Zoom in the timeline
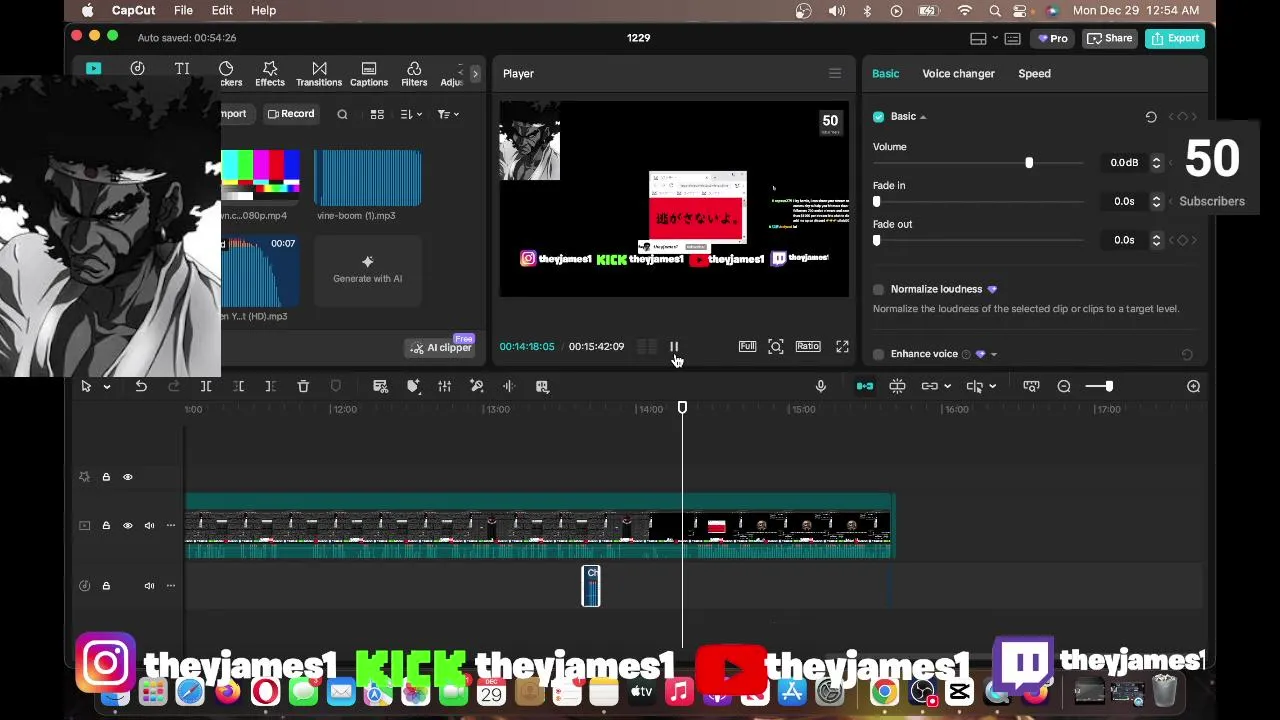 pos(1193,386)
